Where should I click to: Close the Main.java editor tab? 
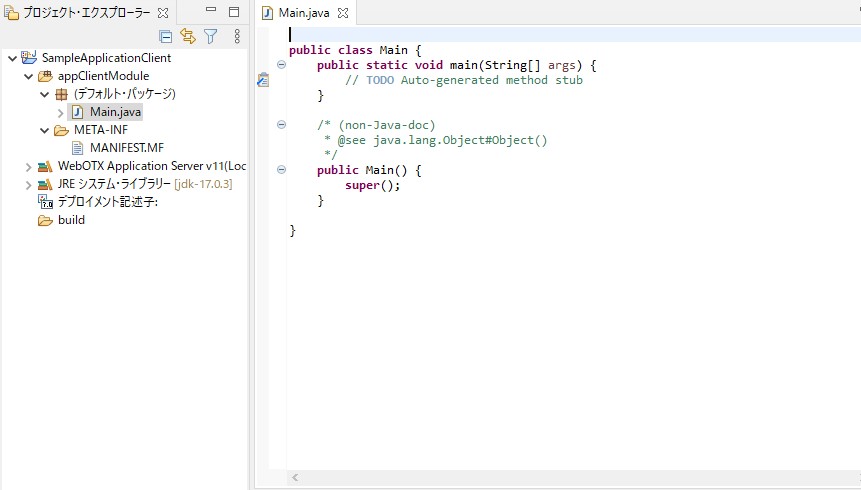tap(342, 13)
